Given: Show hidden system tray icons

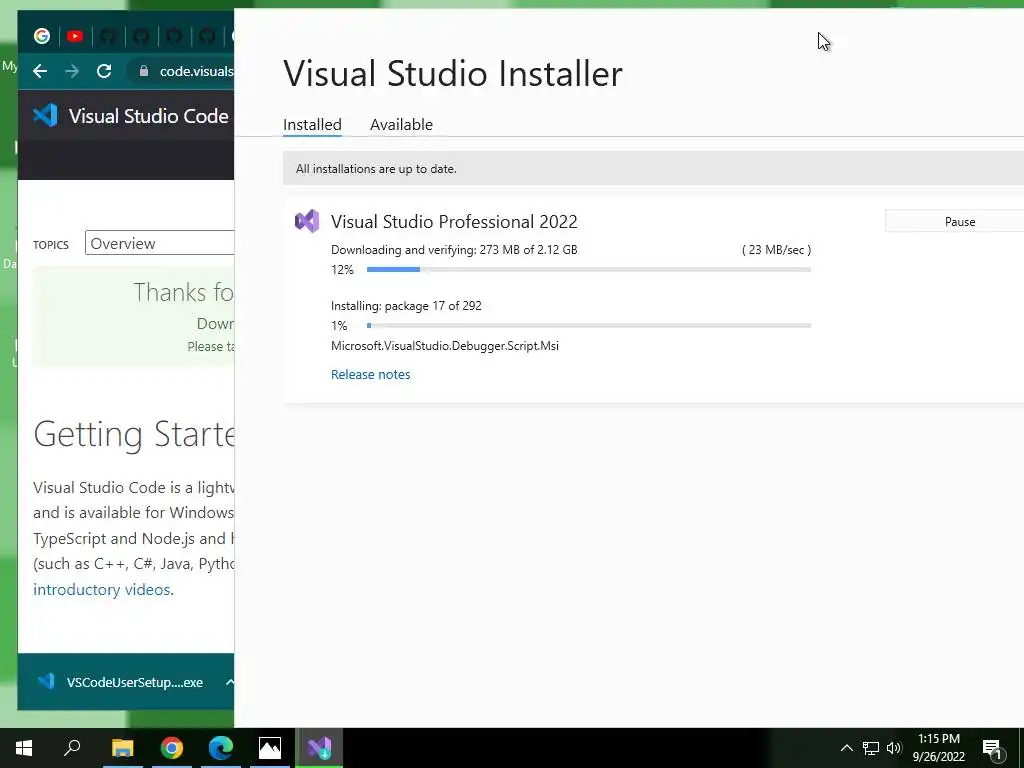Looking at the screenshot, I should pyautogui.click(x=846, y=748).
